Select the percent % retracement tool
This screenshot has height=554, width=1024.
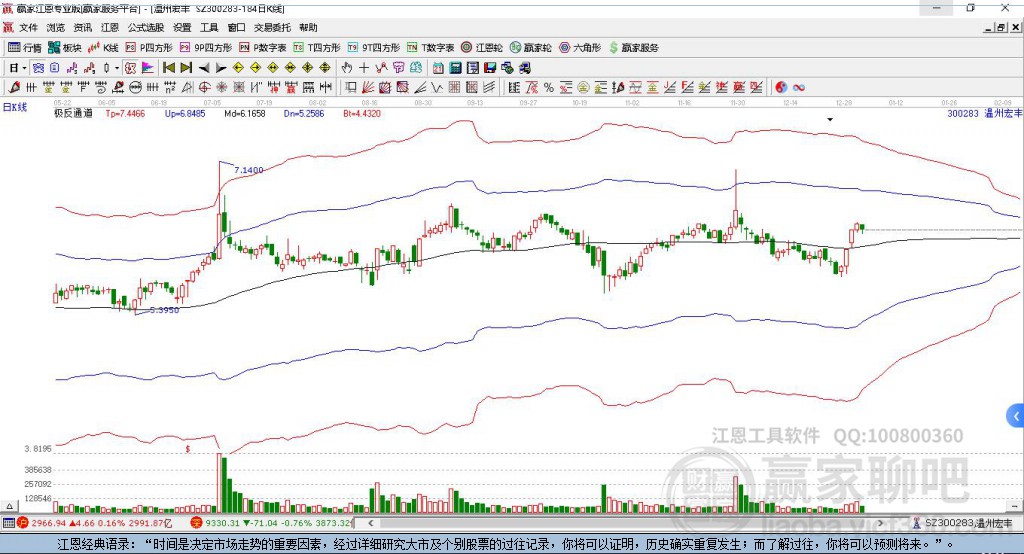pyautogui.click(x=549, y=88)
